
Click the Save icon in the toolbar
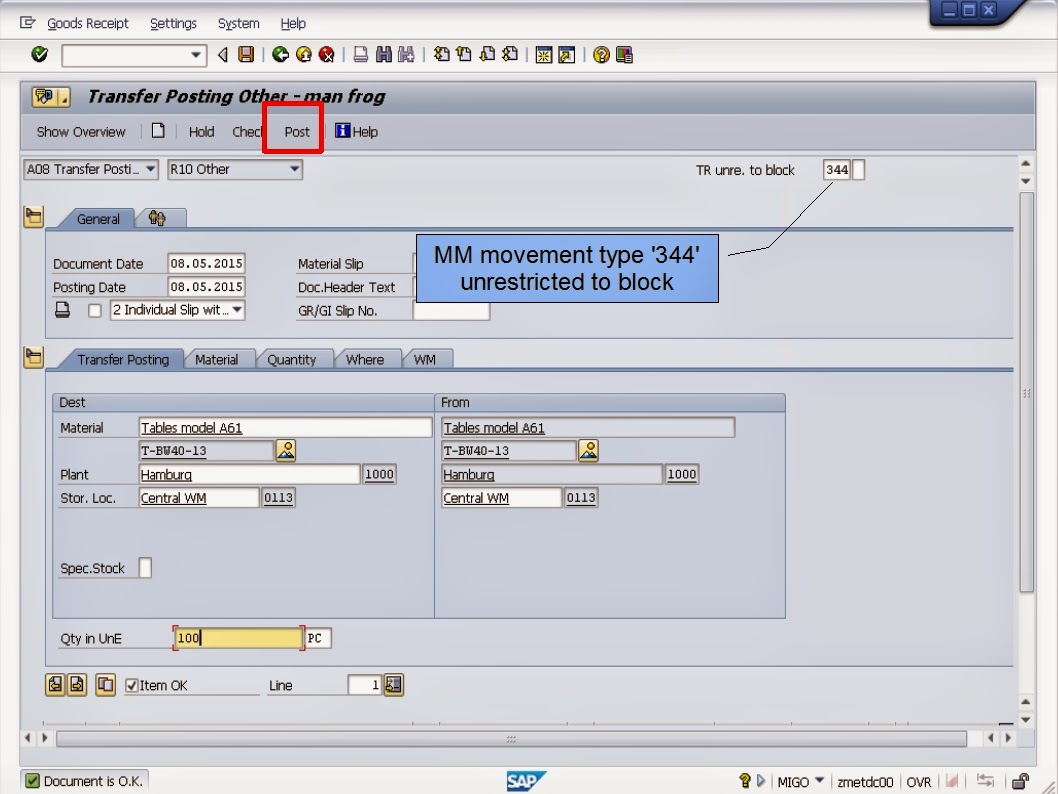tap(247, 55)
